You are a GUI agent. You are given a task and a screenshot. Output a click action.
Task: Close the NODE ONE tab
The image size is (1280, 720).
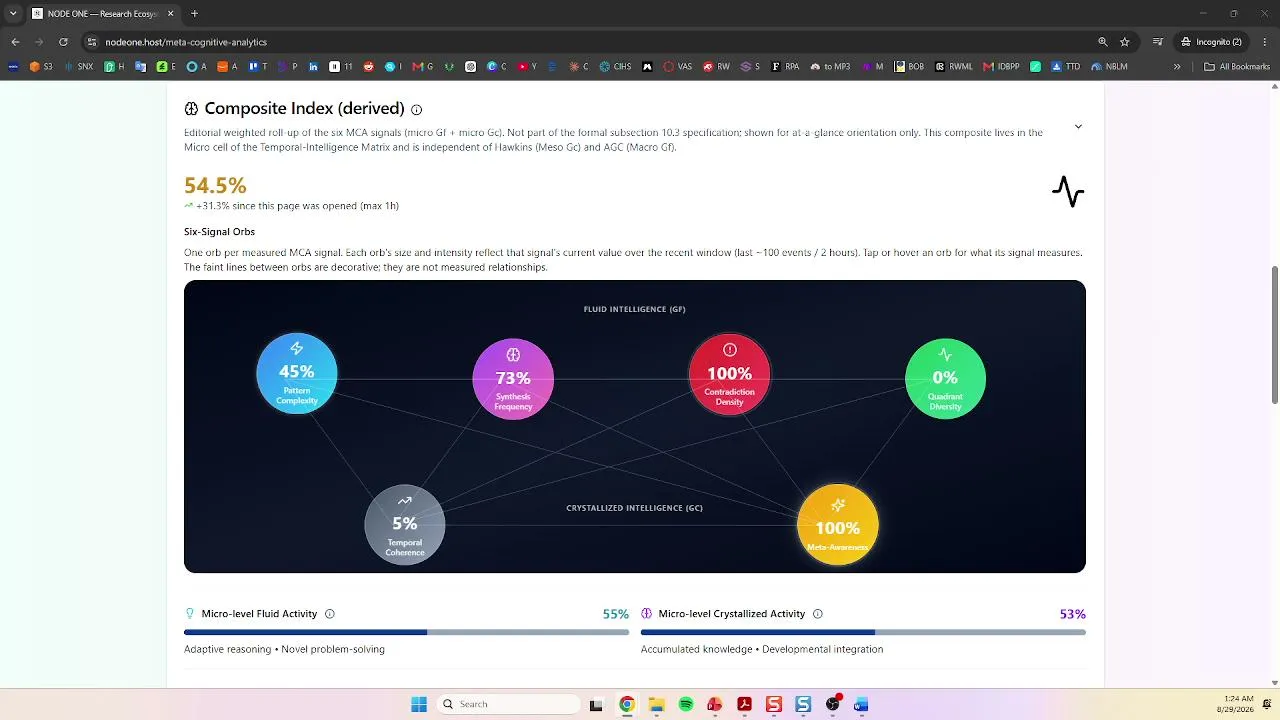pos(170,14)
